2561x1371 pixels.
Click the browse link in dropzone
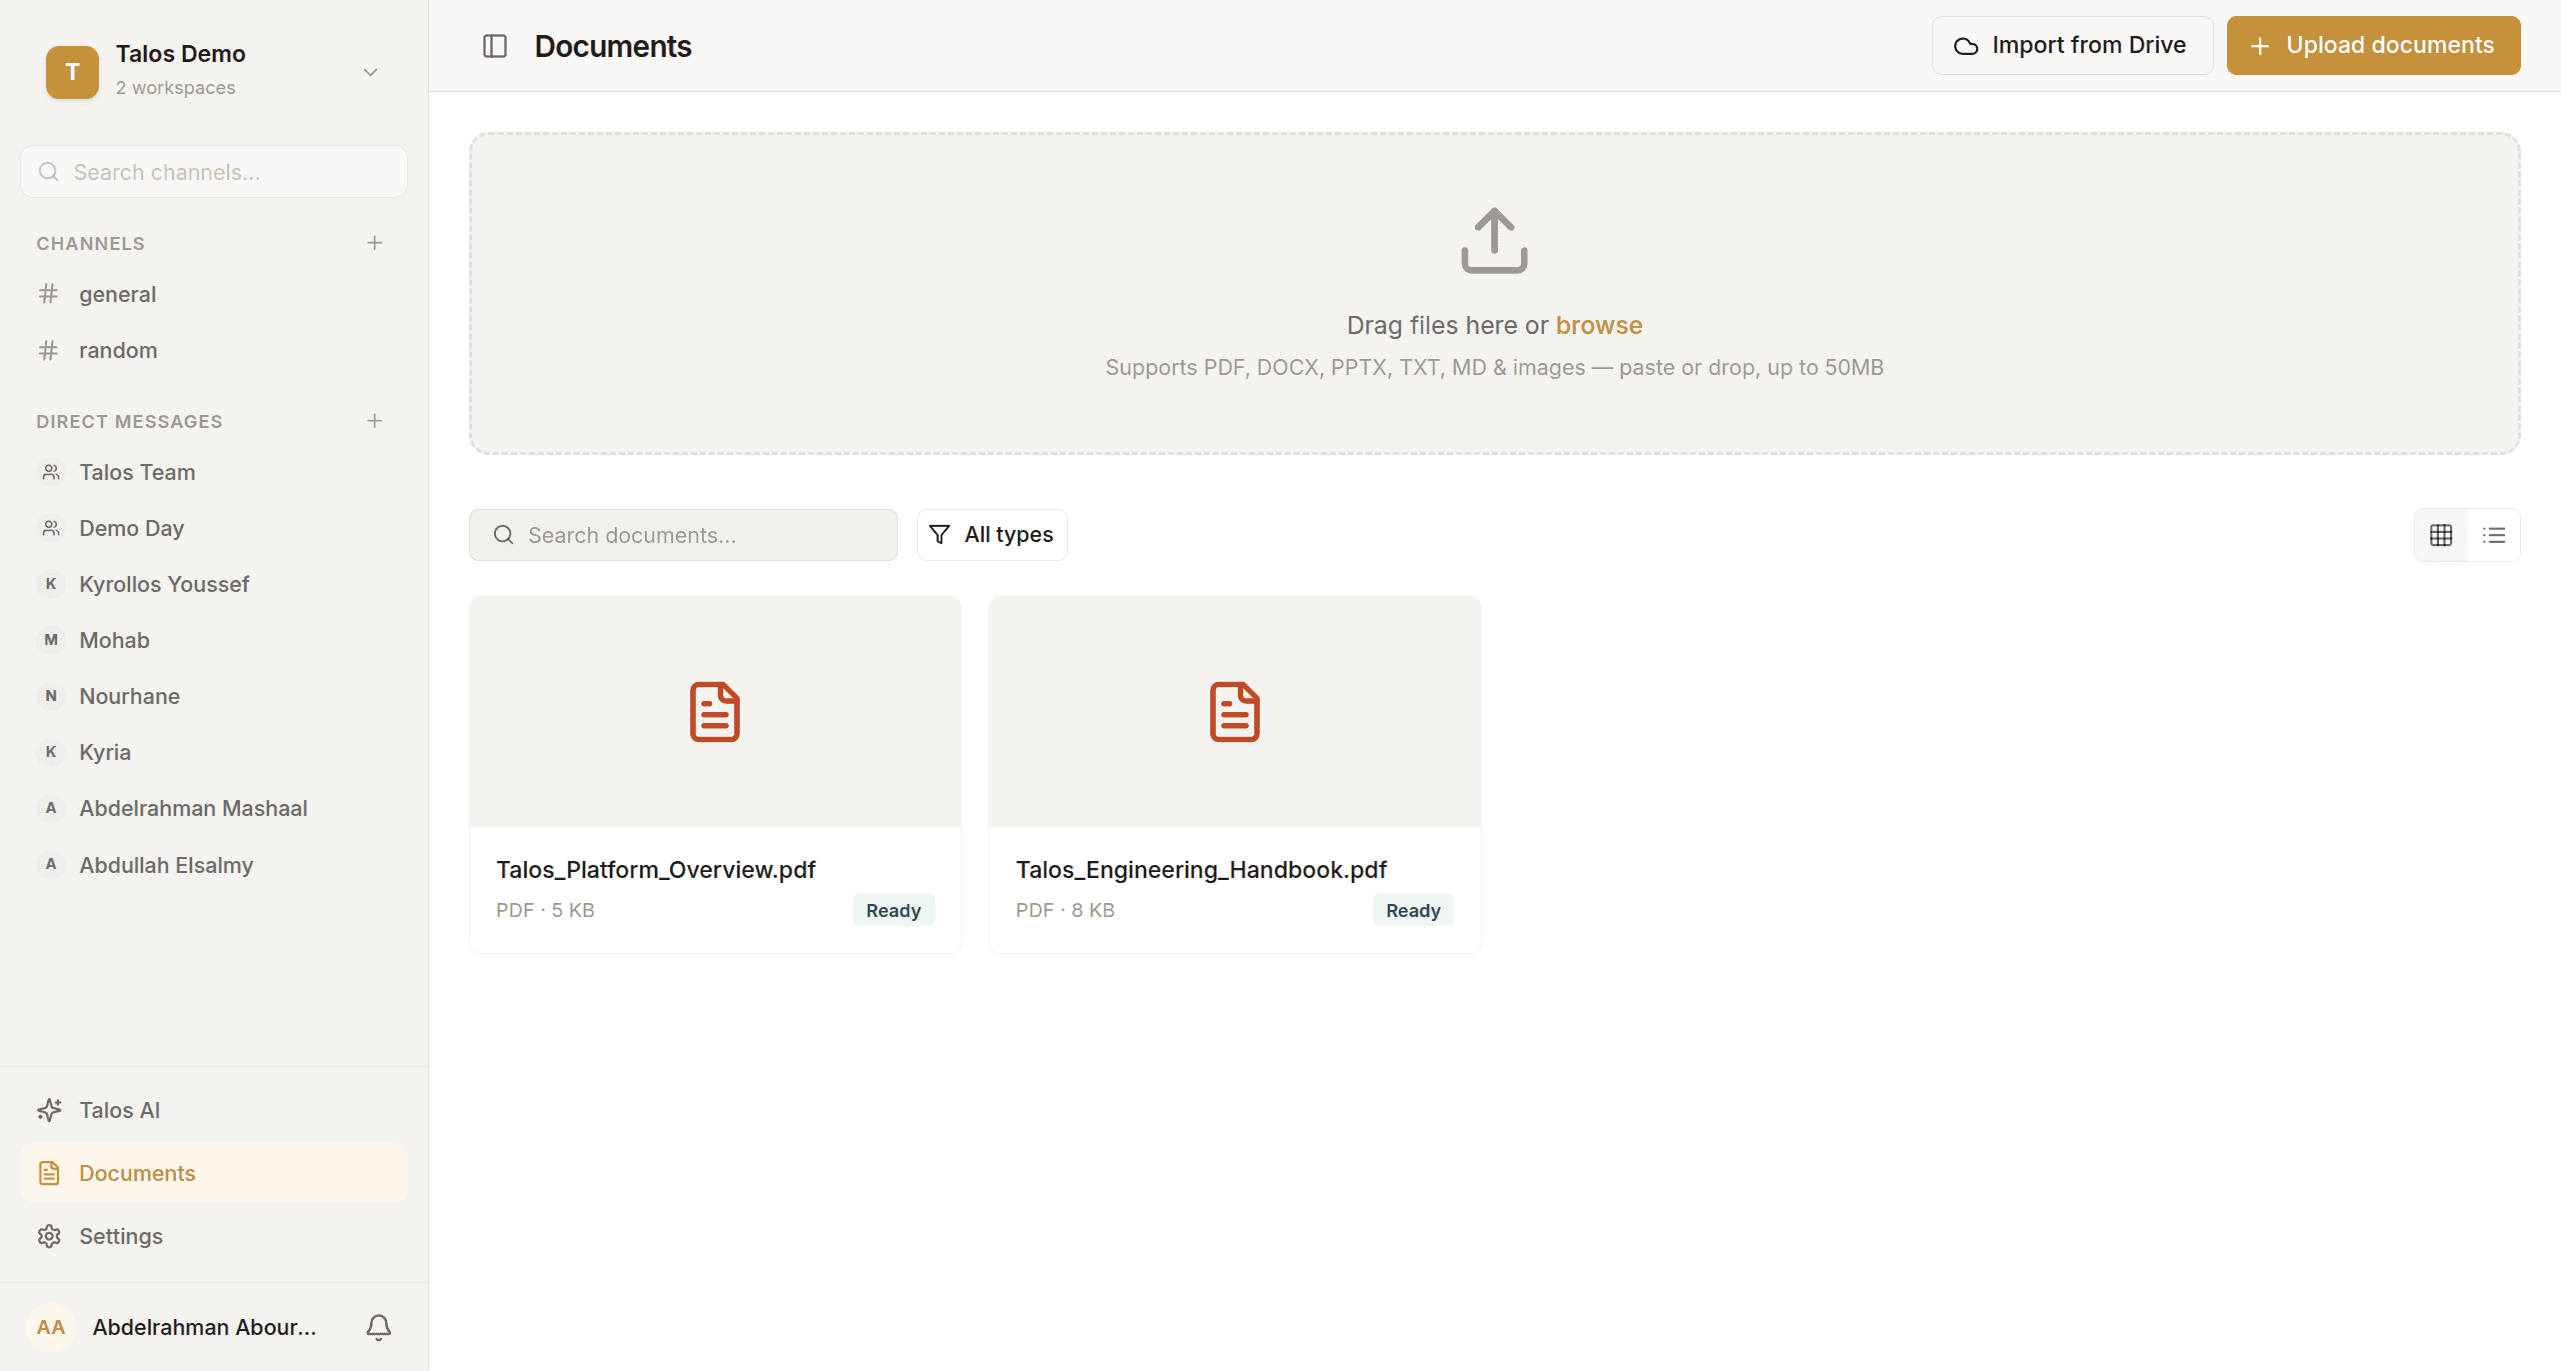click(1599, 325)
